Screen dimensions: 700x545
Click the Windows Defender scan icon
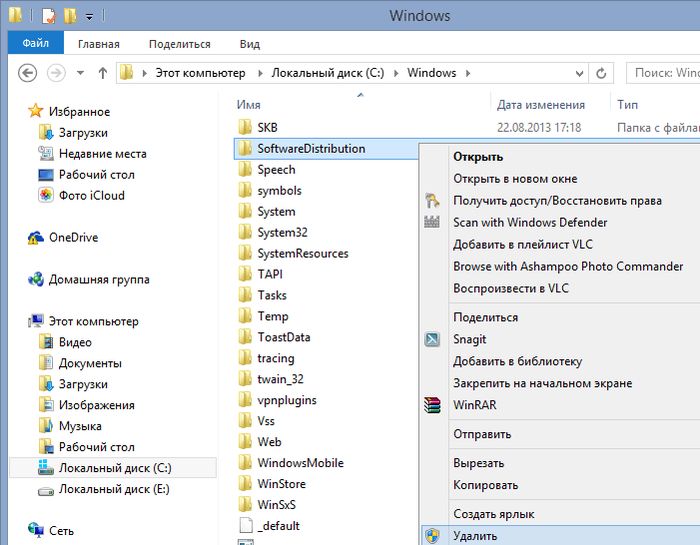pyautogui.click(x=432, y=223)
